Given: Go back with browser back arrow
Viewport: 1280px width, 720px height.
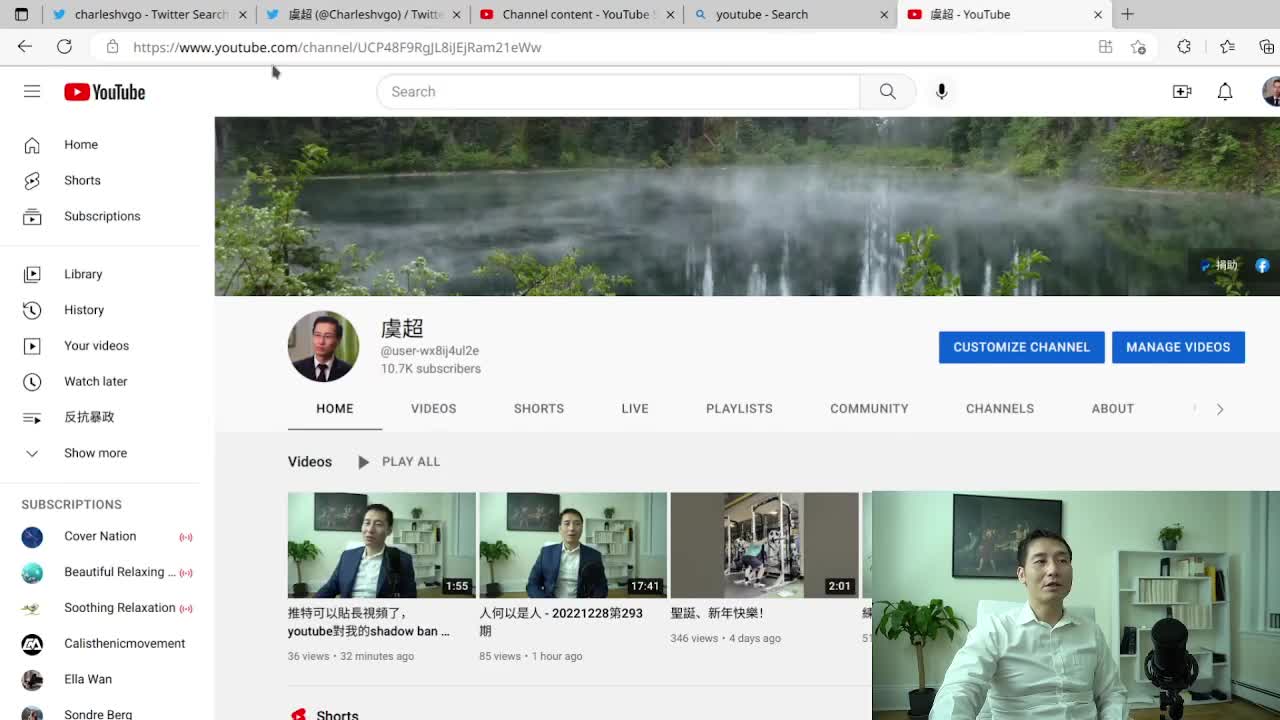Looking at the screenshot, I should [x=25, y=47].
